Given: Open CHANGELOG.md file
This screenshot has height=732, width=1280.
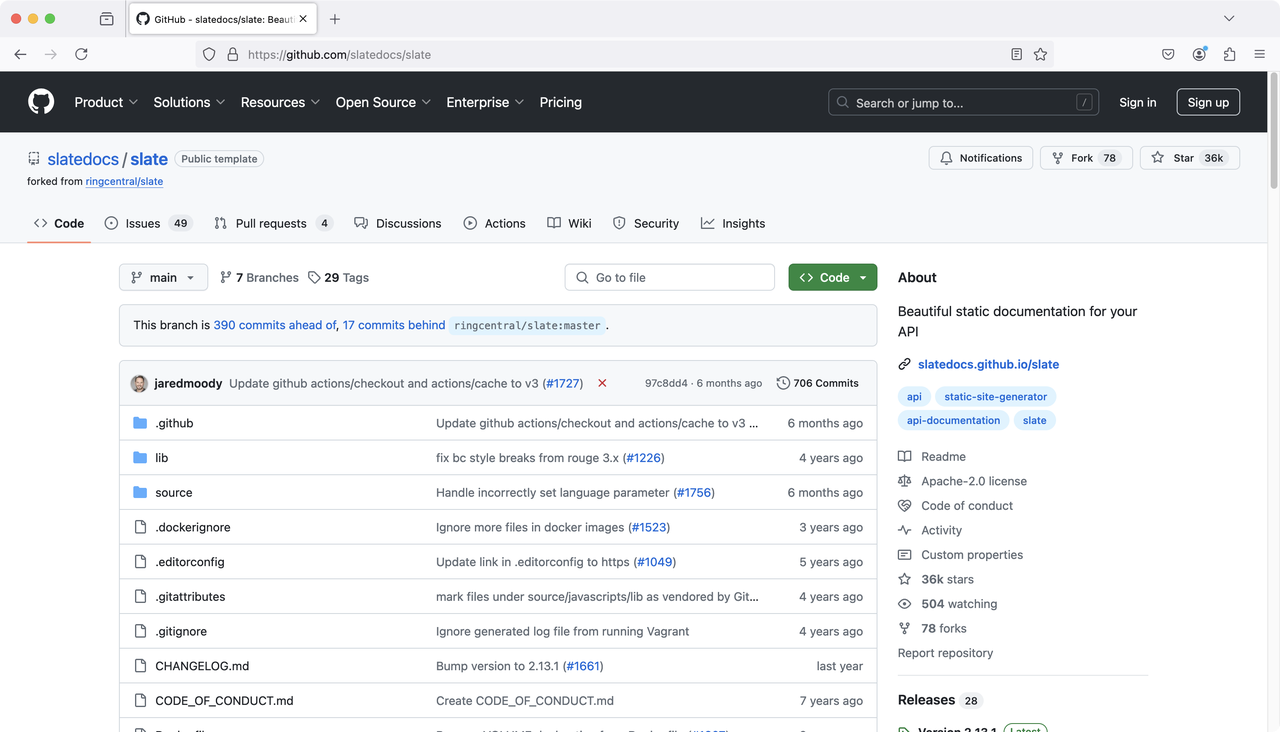Looking at the screenshot, I should click(x=202, y=666).
